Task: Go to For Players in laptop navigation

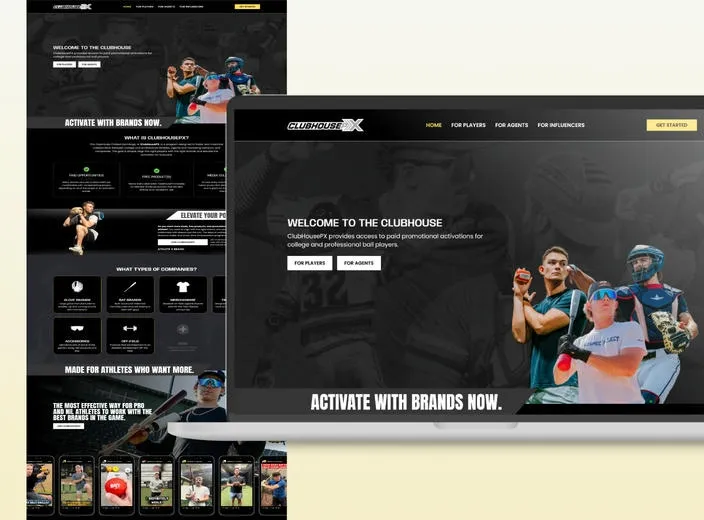Action: pos(468,125)
